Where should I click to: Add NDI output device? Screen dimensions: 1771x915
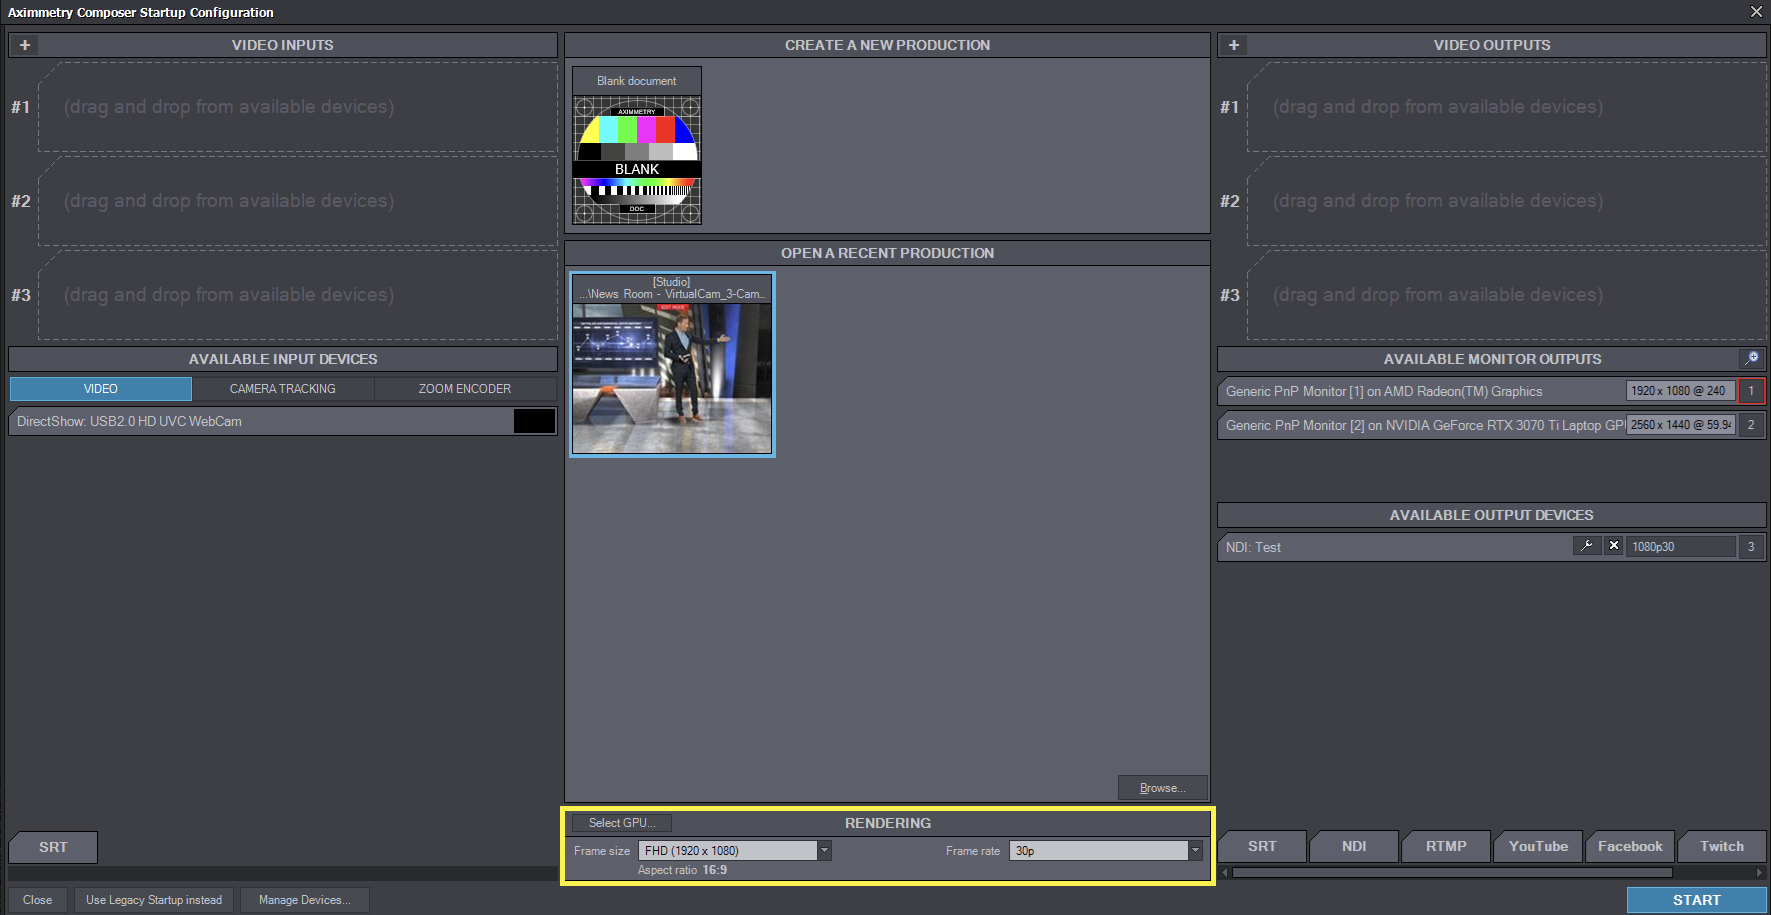click(x=1354, y=846)
